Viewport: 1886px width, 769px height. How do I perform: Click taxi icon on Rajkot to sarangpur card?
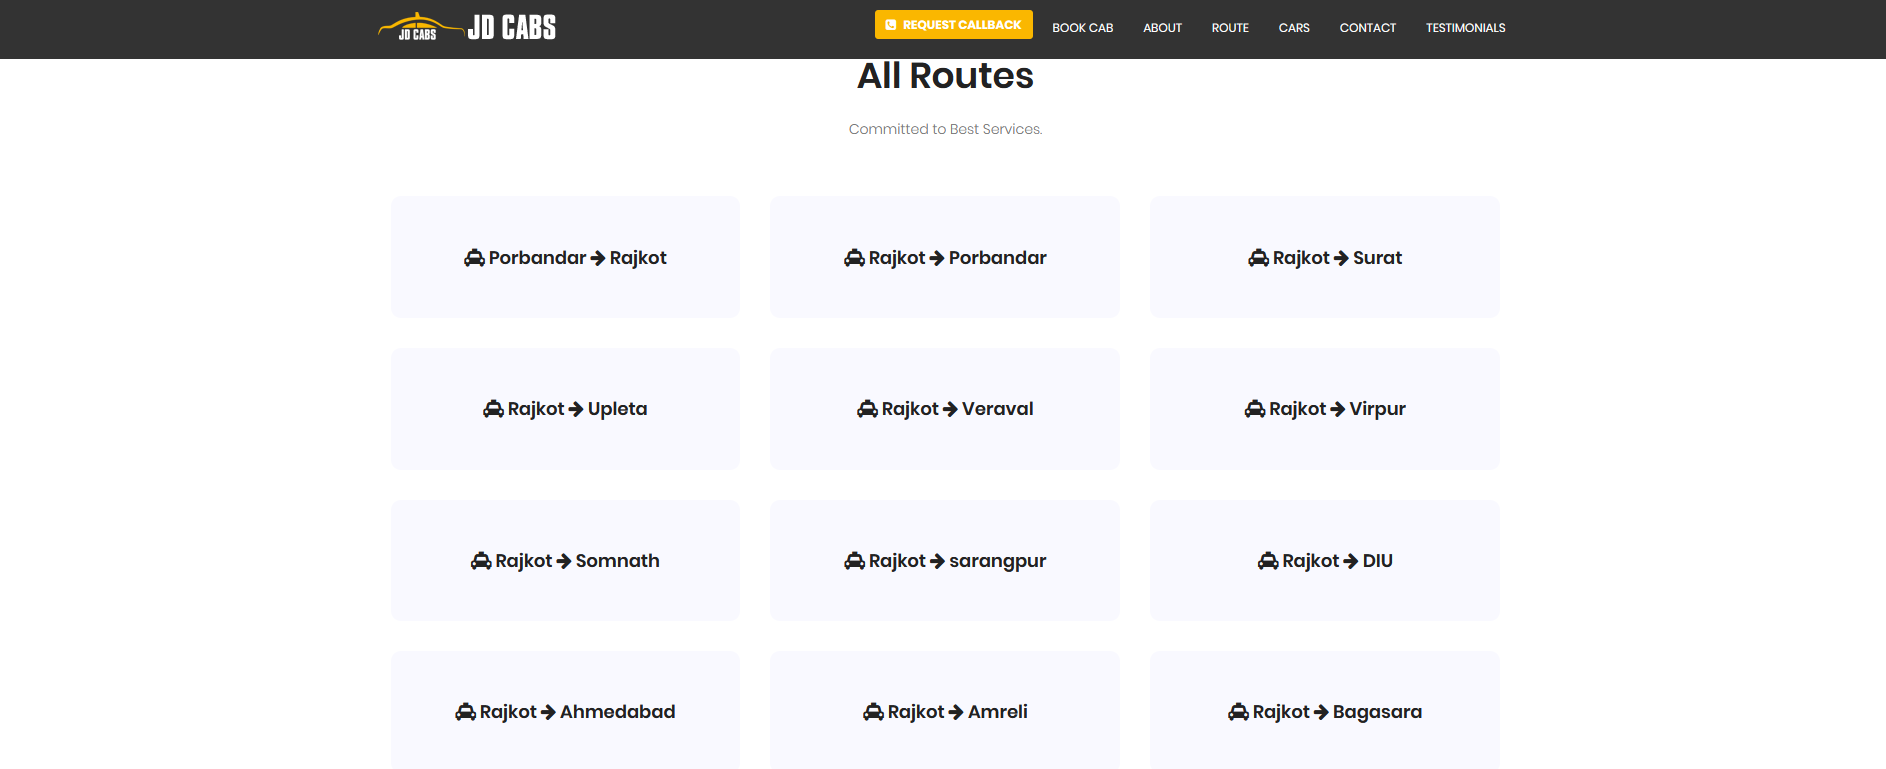(854, 561)
